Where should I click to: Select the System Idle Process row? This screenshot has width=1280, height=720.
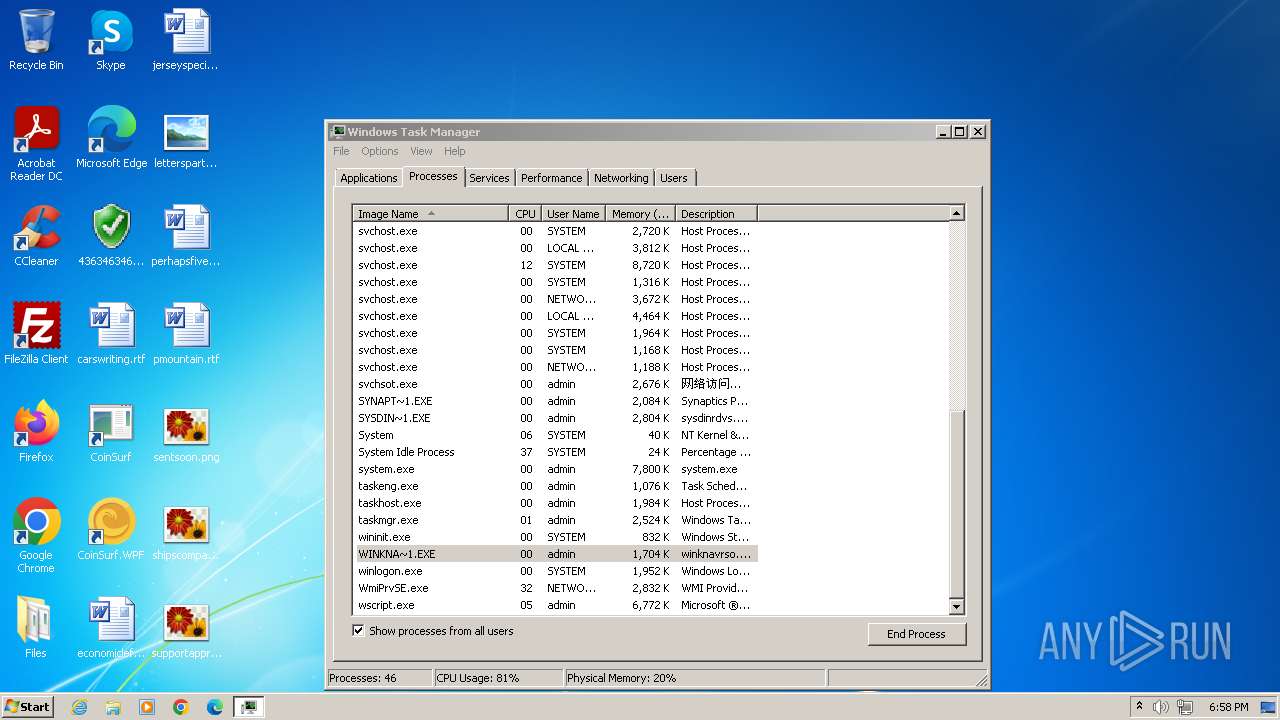point(555,452)
